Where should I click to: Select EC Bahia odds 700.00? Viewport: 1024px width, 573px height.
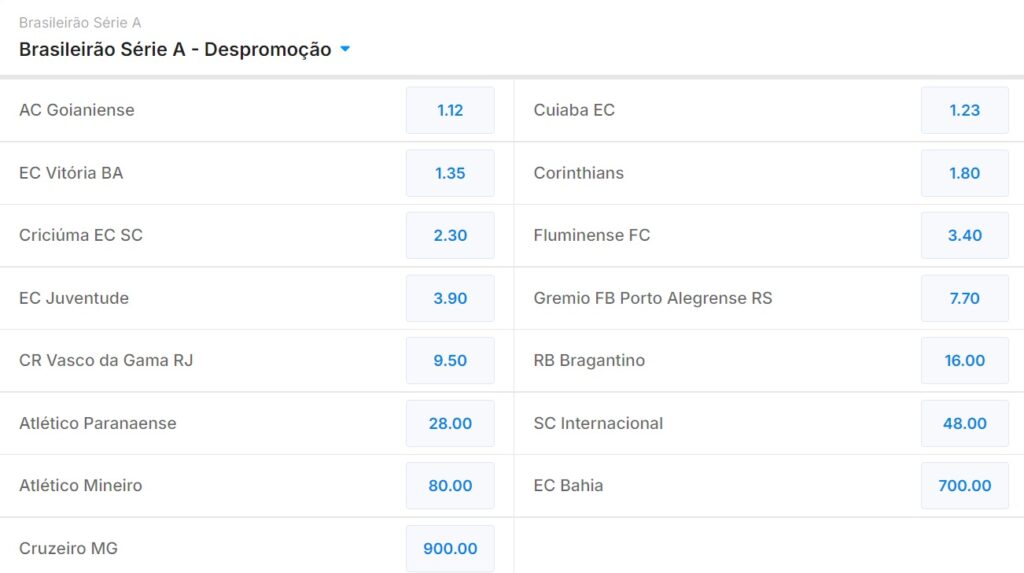(965, 485)
